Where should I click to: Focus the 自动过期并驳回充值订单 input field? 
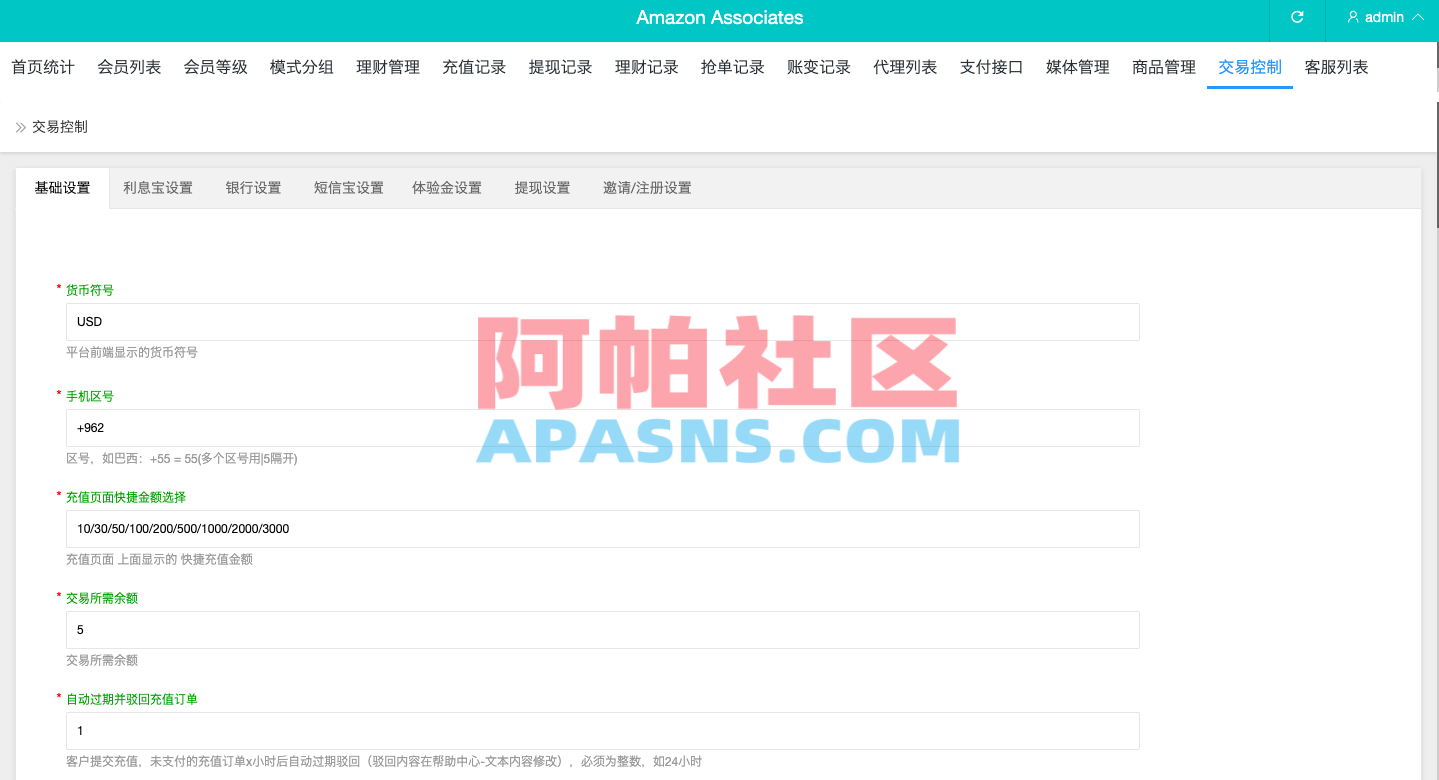pos(602,731)
